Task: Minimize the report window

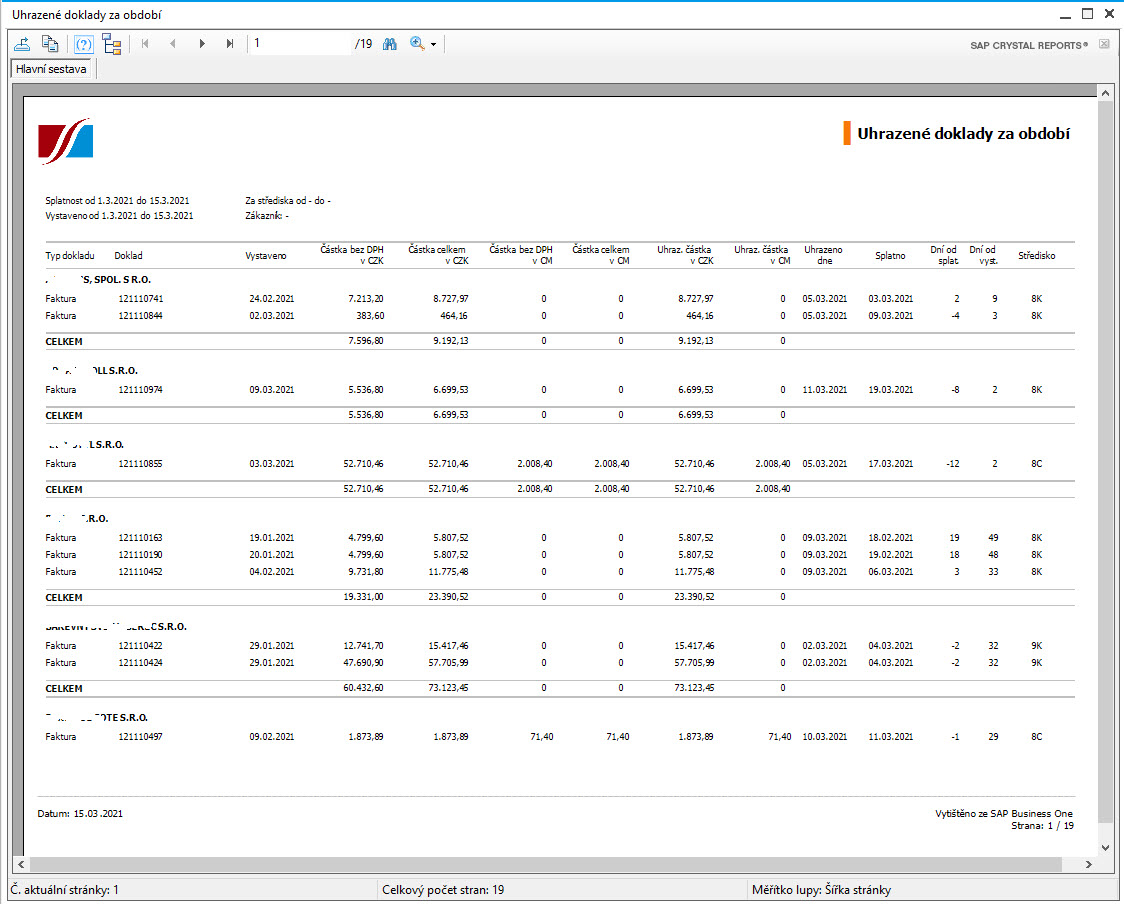Action: [1065, 15]
